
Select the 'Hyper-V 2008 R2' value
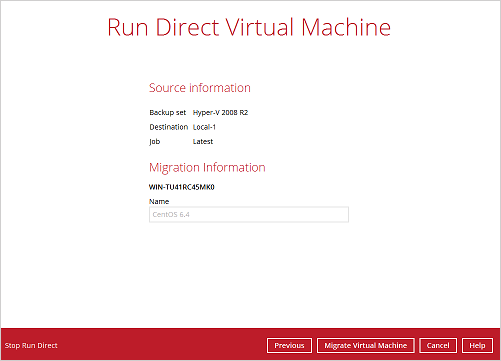220,113
